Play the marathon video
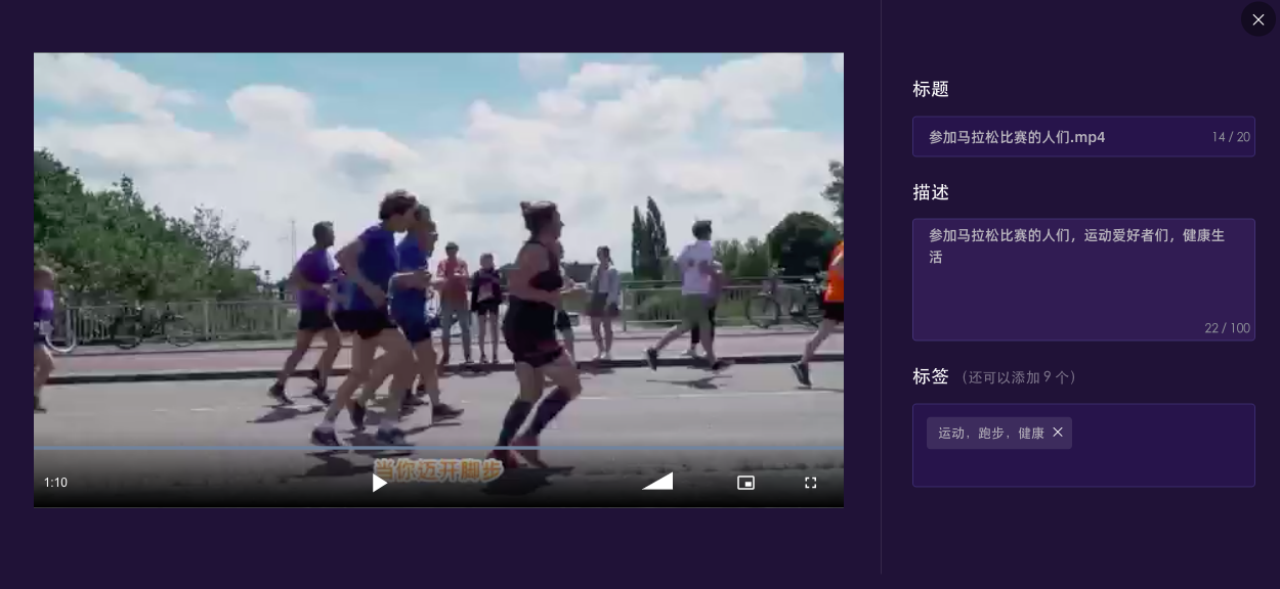This screenshot has width=1280, height=589. pyautogui.click(x=379, y=483)
